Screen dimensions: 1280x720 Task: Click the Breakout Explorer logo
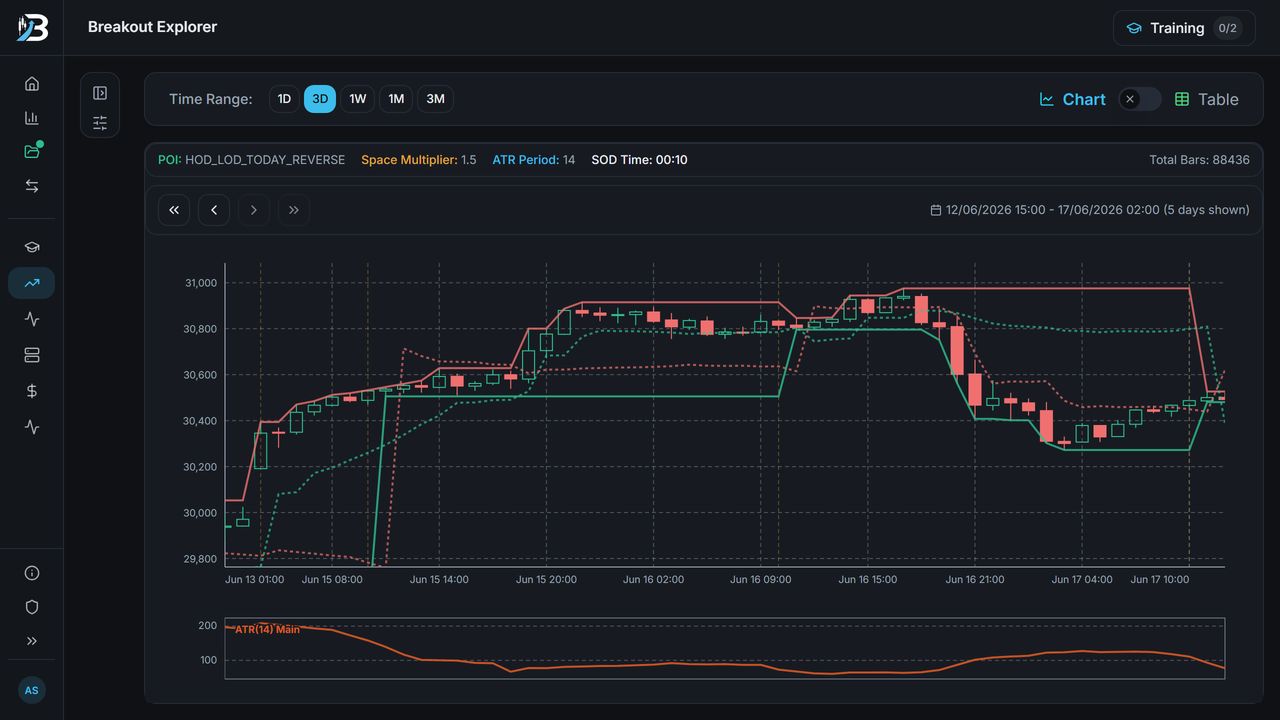[32, 27]
